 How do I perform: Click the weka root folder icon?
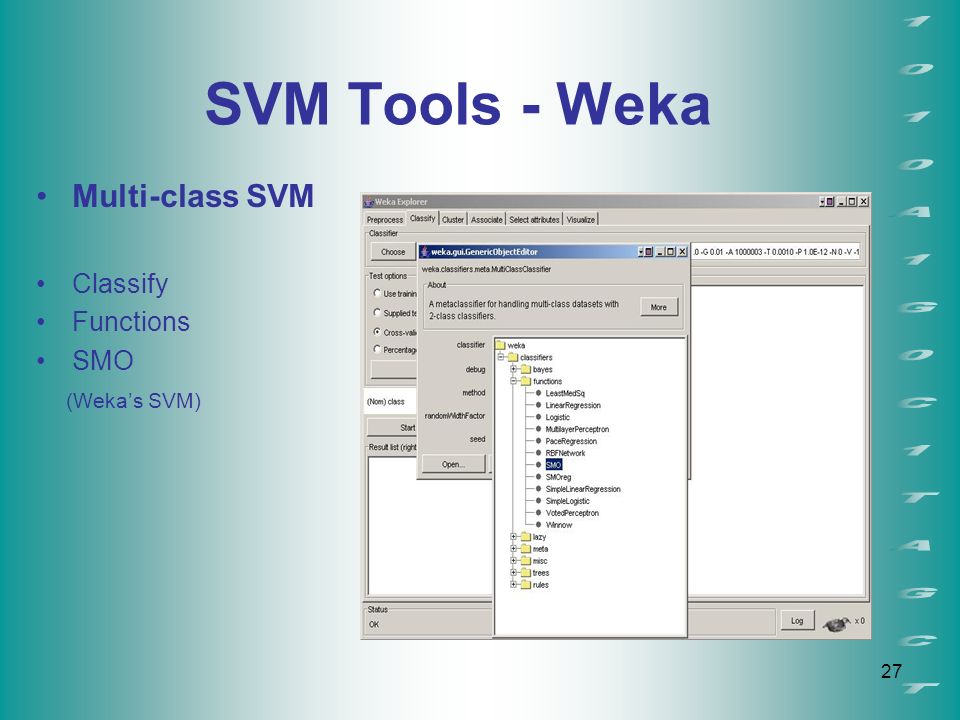coord(501,345)
